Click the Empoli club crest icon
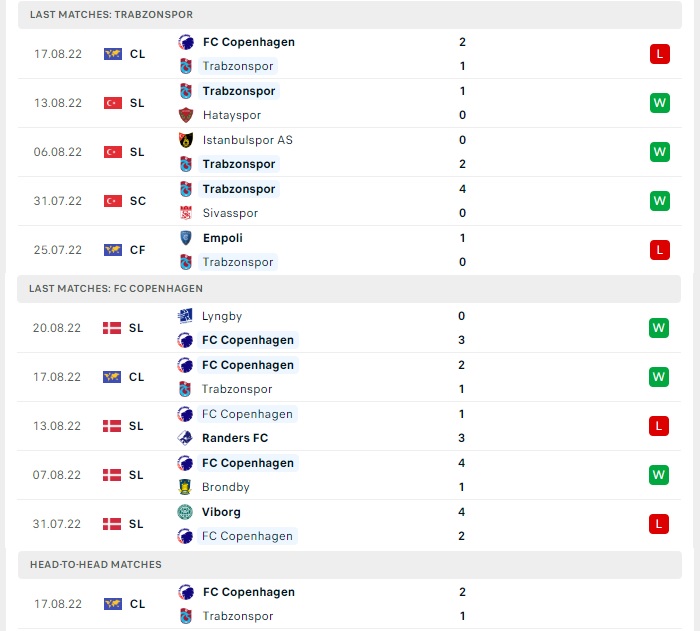The width and height of the screenshot is (700, 631). point(186,238)
